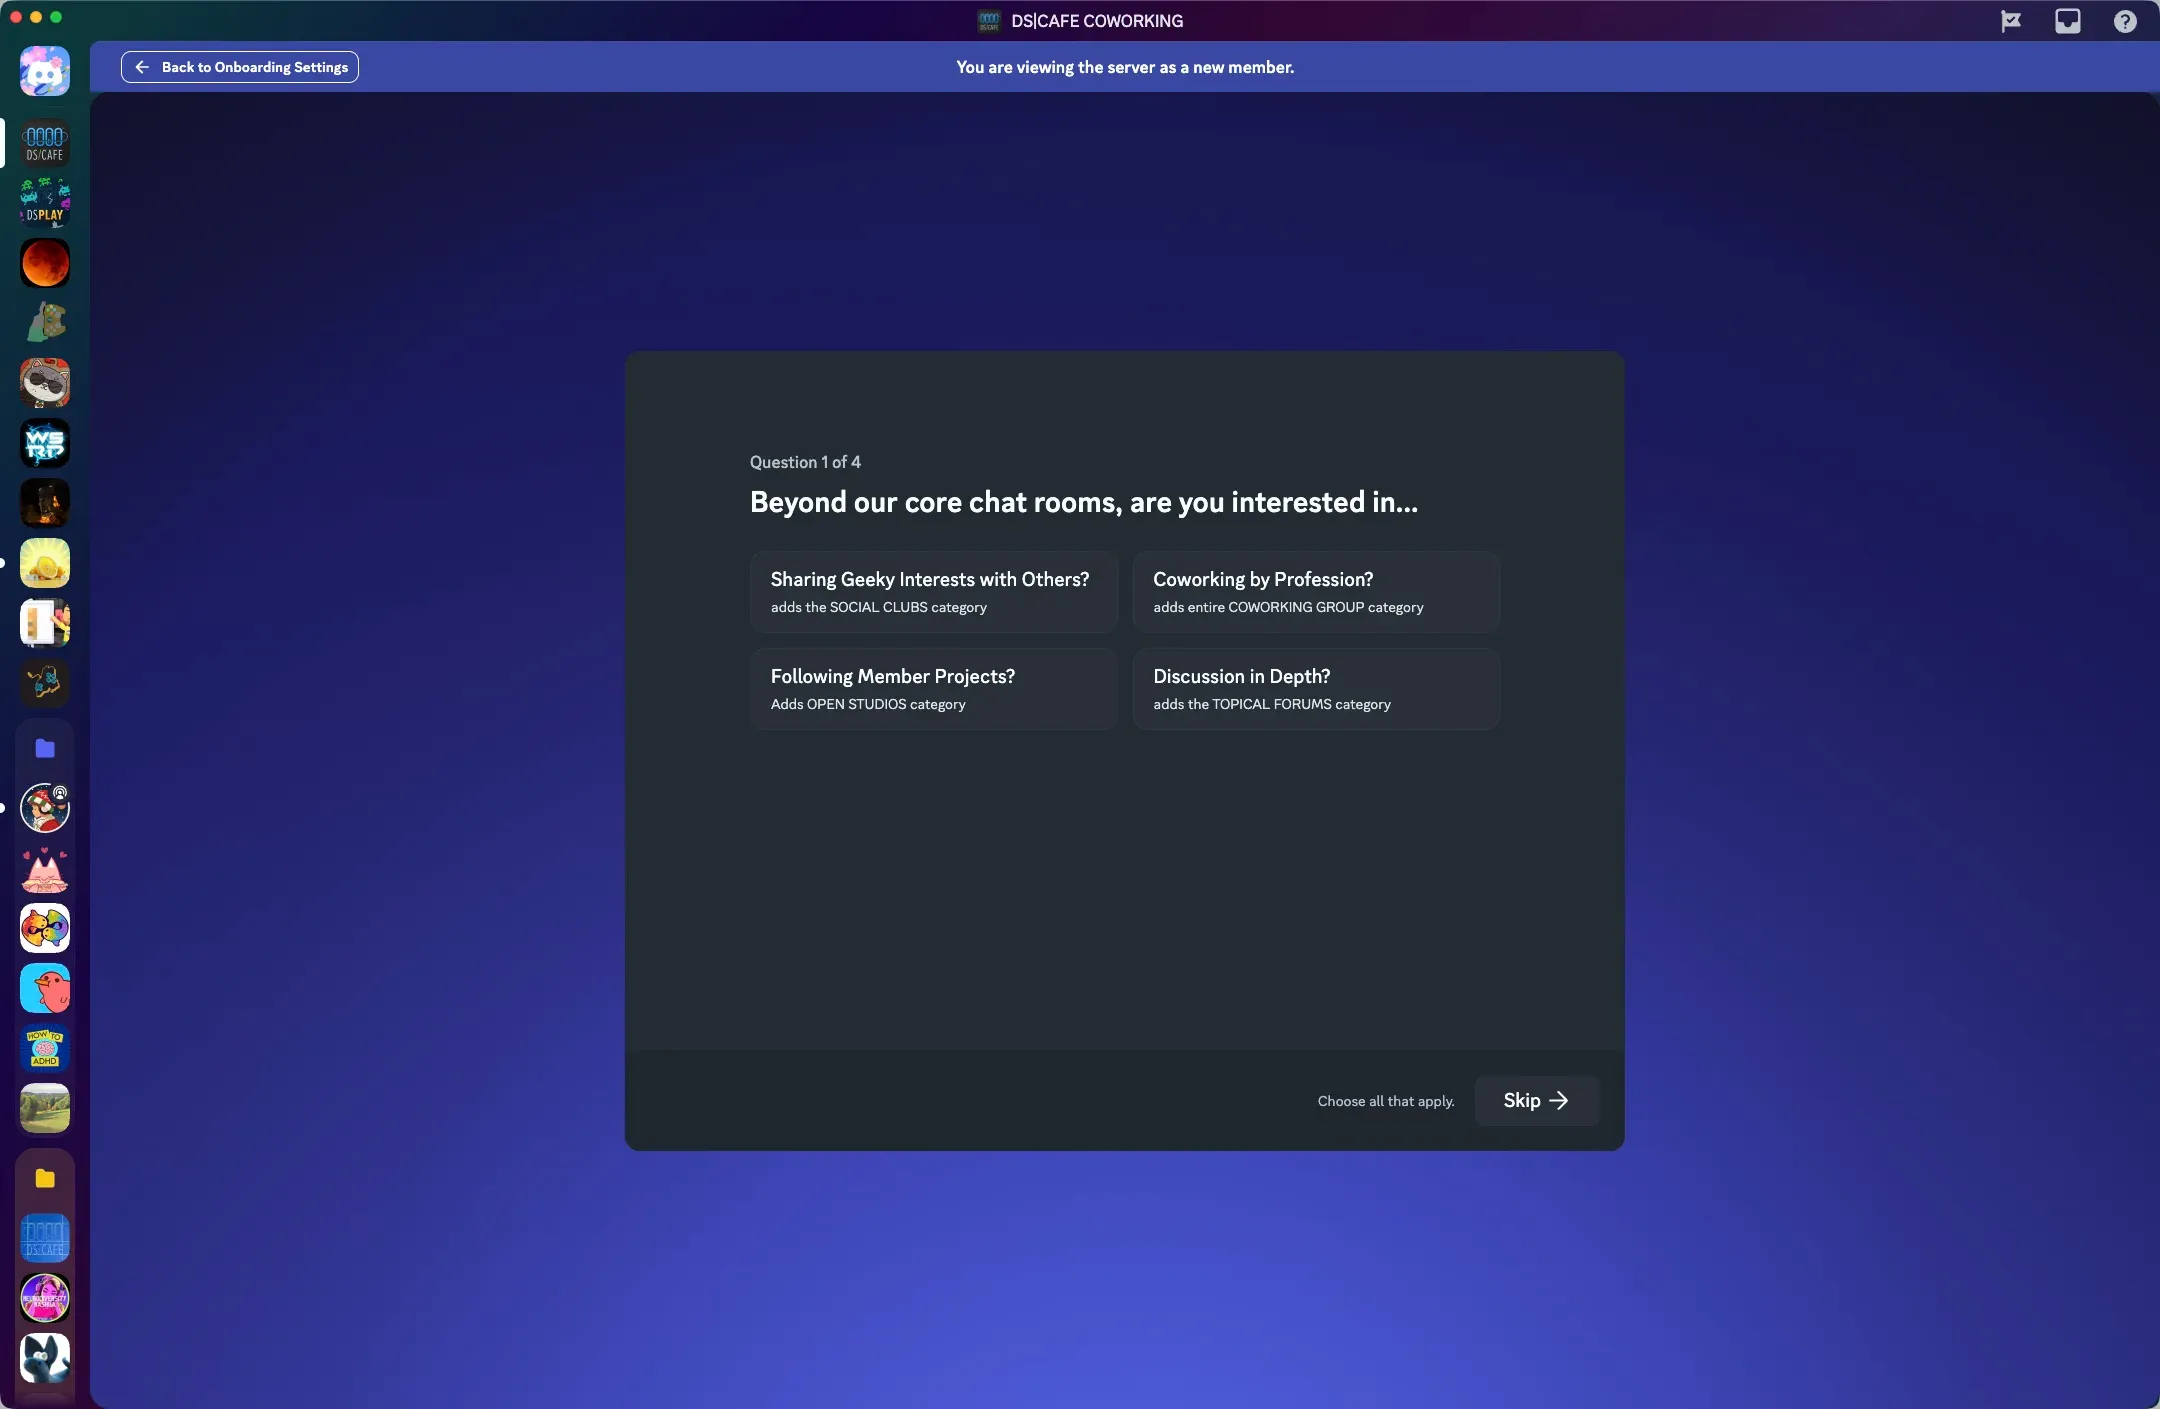Image resolution: width=2160 pixels, height=1409 pixels.
Task: Expand the yellow server folder
Action: pyautogui.click(x=45, y=1179)
